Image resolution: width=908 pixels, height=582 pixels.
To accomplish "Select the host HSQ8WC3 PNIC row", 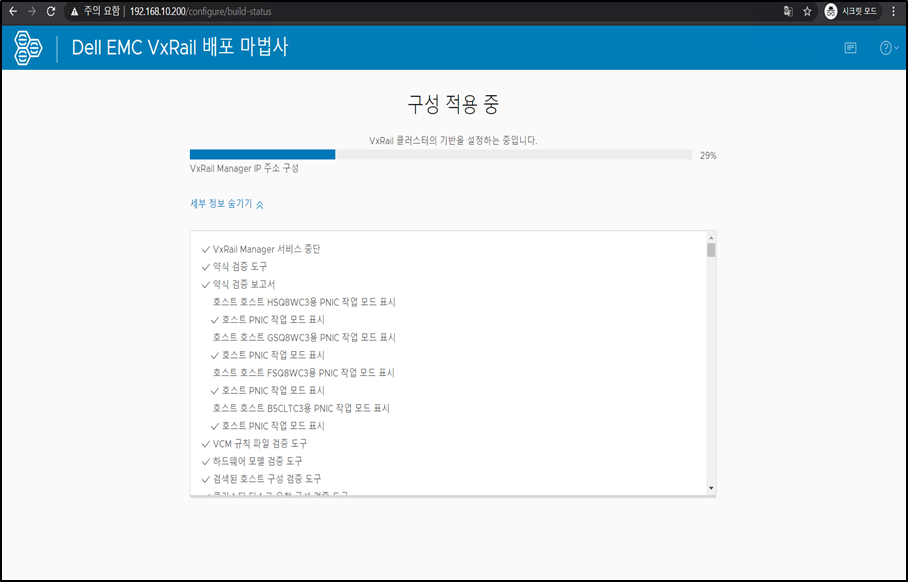I will pyautogui.click(x=304, y=302).
